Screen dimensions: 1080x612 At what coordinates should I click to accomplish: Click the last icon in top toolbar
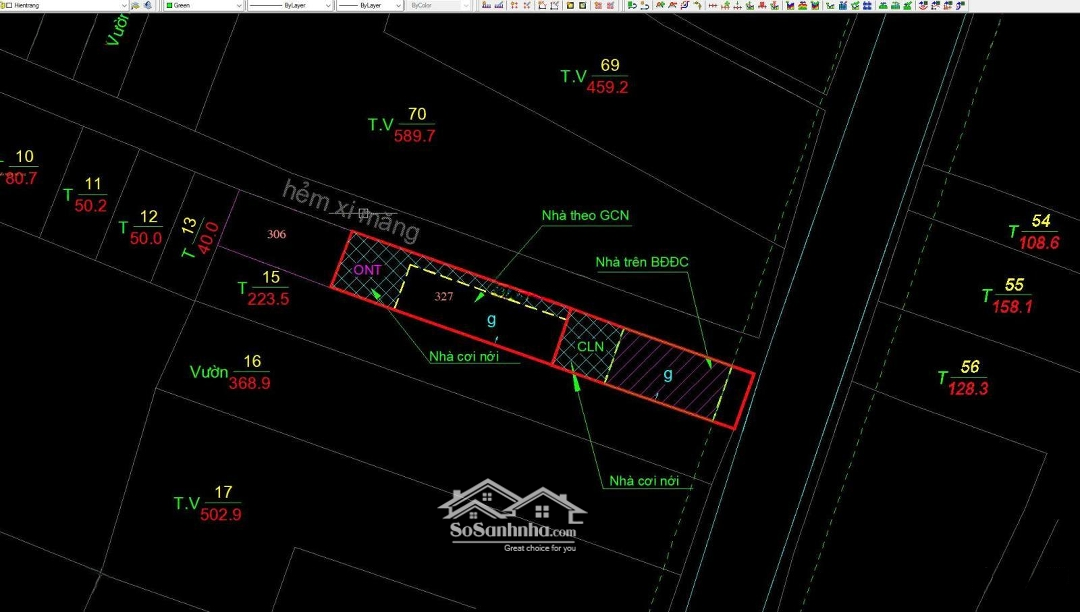pyautogui.click(x=961, y=5)
